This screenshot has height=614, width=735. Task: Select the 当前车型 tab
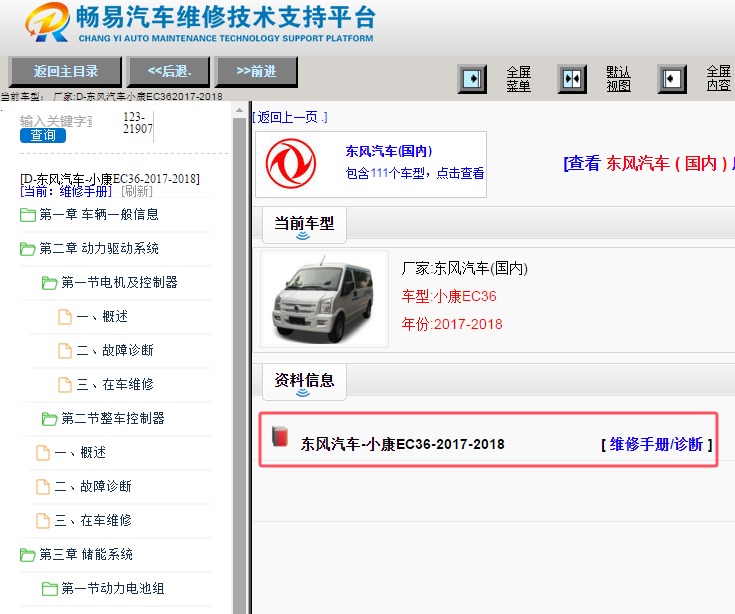[x=304, y=225]
